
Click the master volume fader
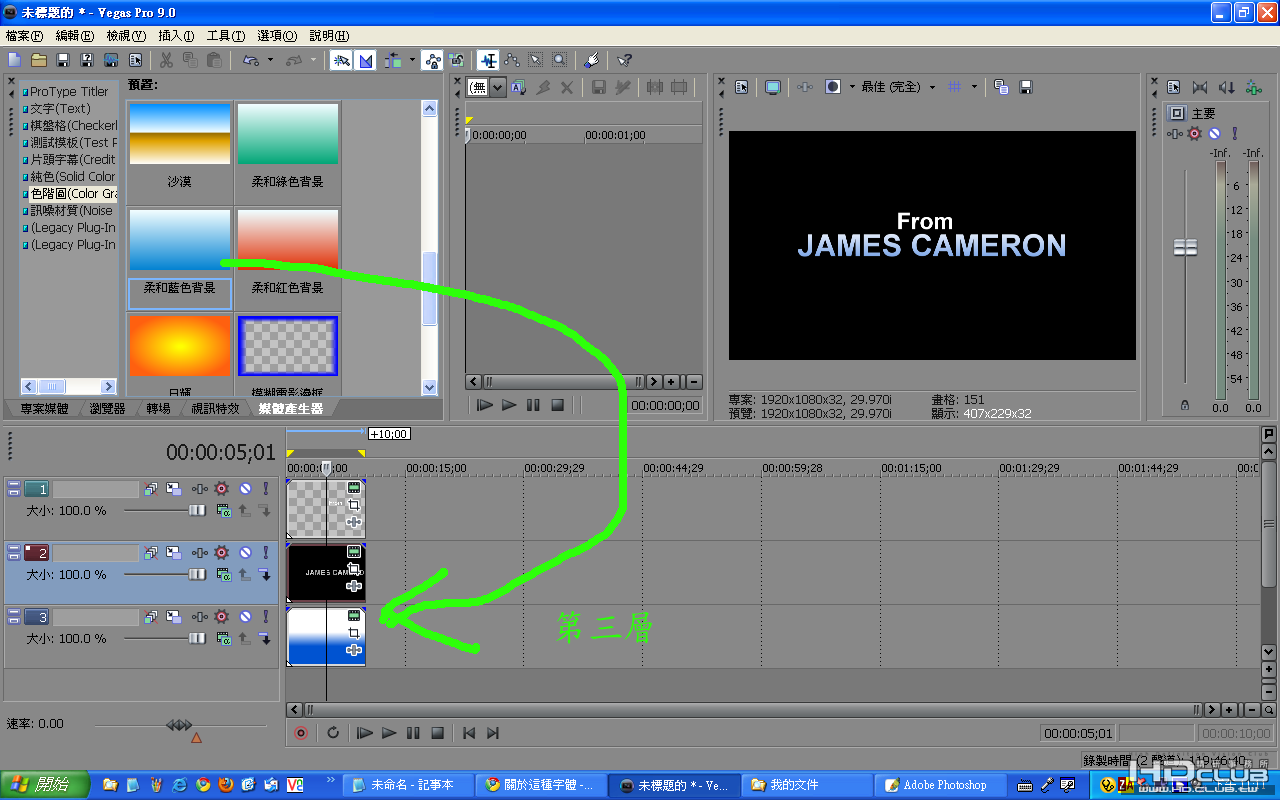1185,247
